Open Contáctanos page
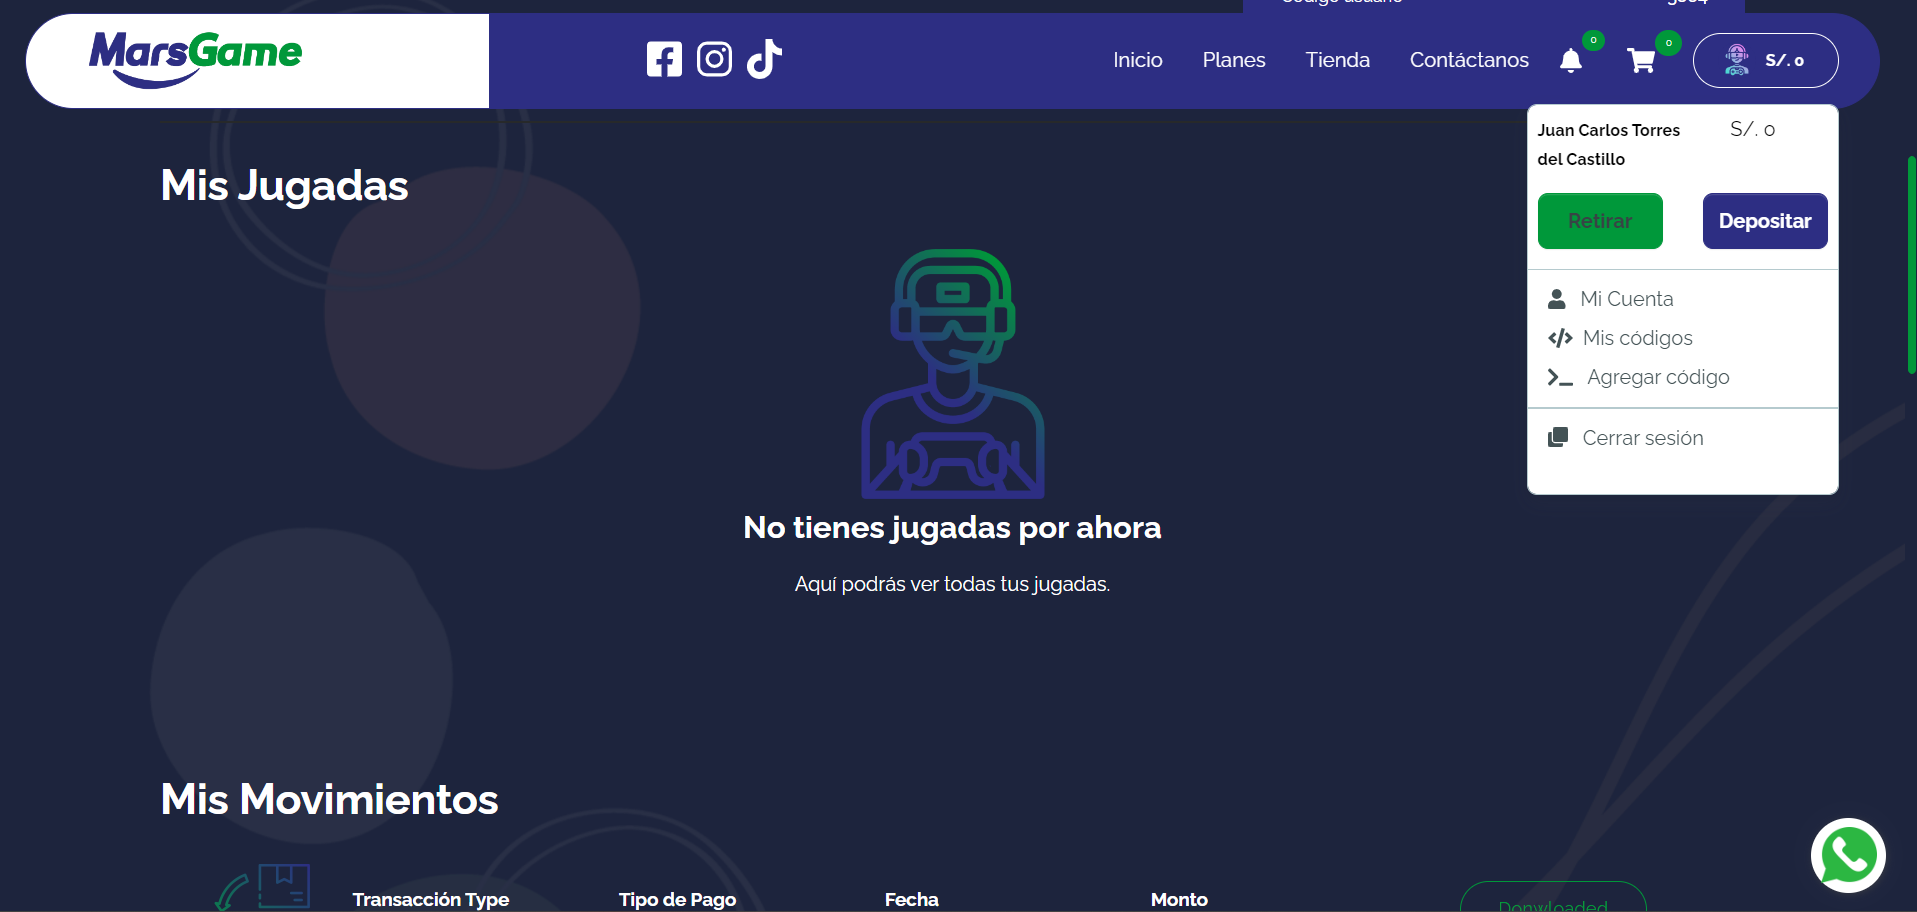Image resolution: width=1917 pixels, height=912 pixels. 1468,60
